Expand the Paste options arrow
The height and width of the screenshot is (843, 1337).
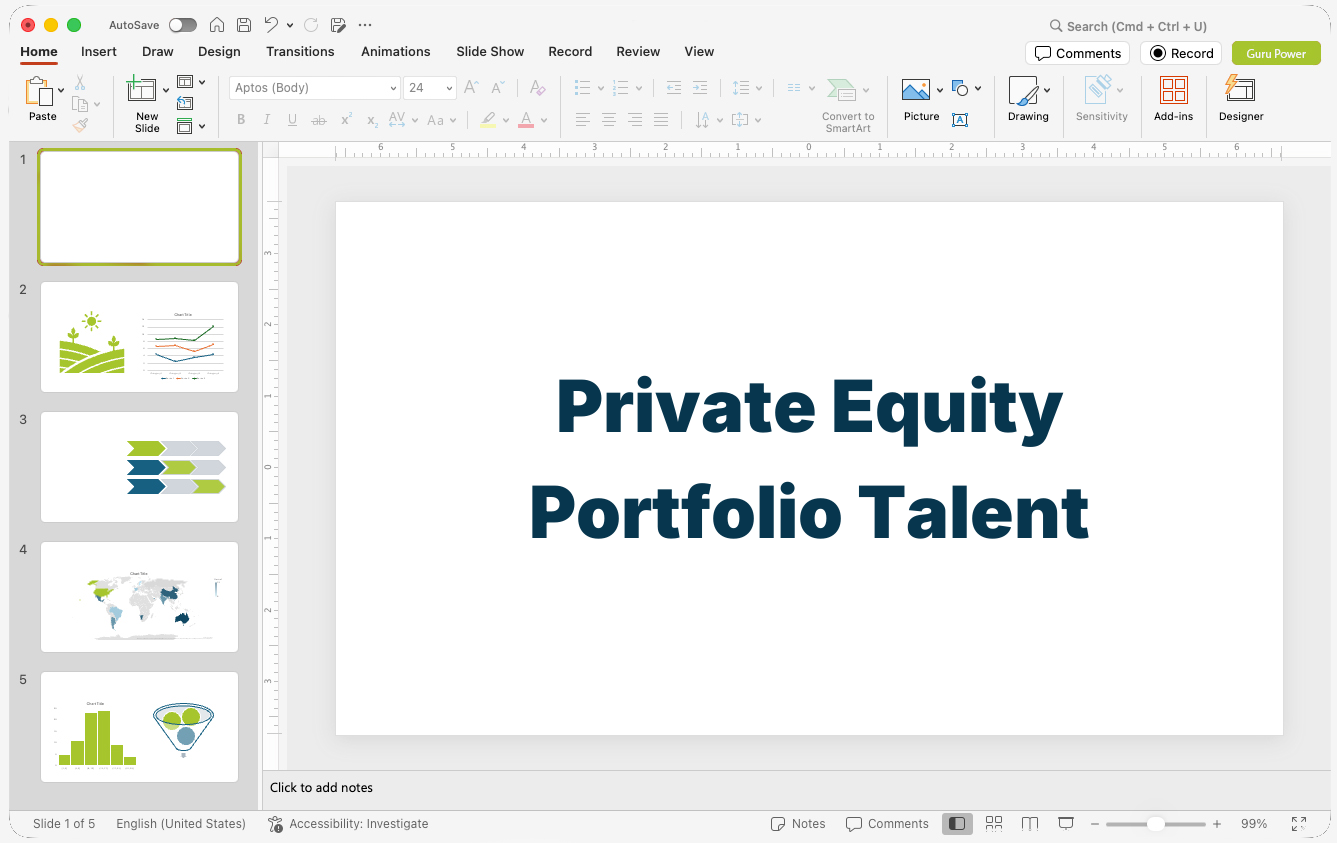tap(62, 90)
